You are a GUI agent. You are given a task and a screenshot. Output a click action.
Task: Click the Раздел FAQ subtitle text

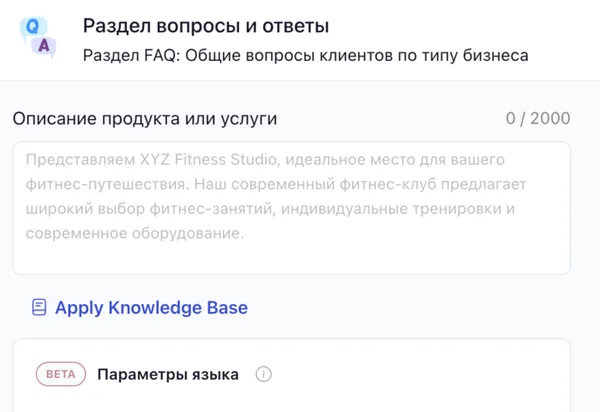coord(305,55)
